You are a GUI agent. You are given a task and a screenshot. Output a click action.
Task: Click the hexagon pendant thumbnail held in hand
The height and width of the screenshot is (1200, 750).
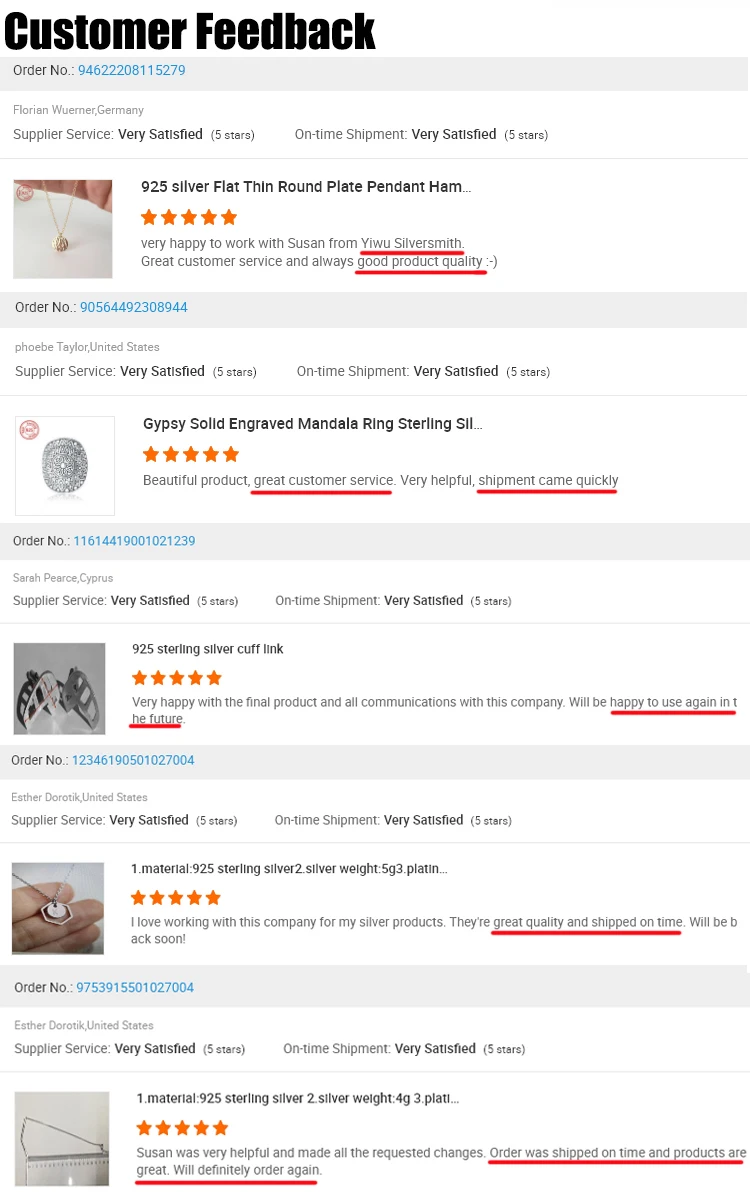[58, 908]
